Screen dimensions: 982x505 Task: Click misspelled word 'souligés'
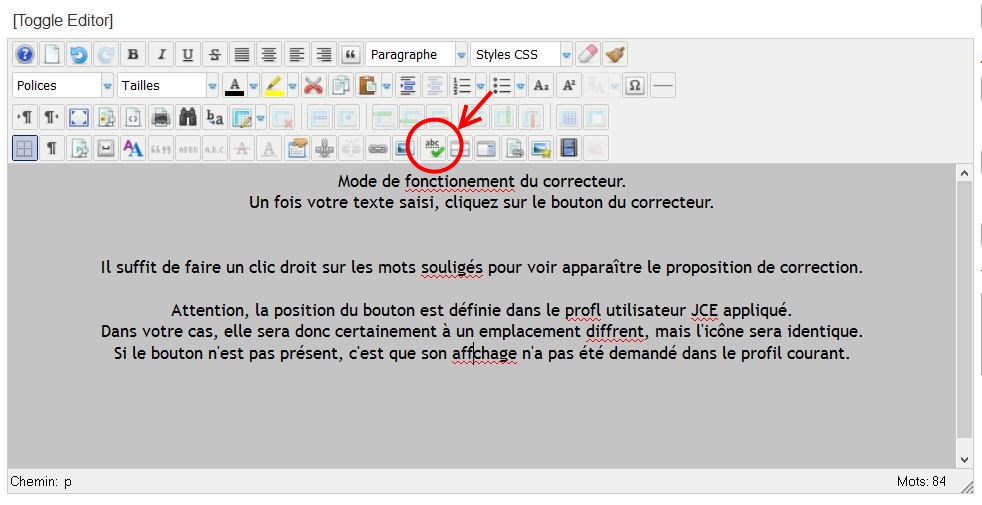click(452, 268)
